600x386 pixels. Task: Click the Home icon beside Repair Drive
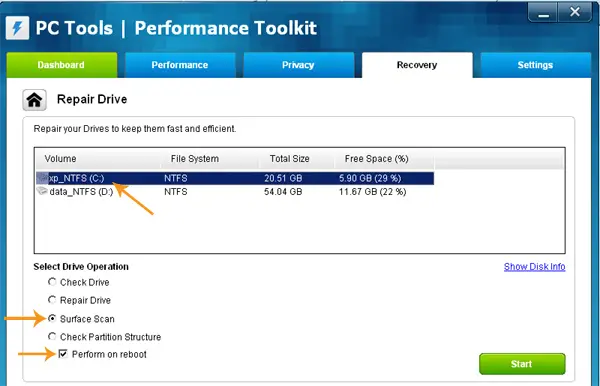pyautogui.click(x=34, y=100)
